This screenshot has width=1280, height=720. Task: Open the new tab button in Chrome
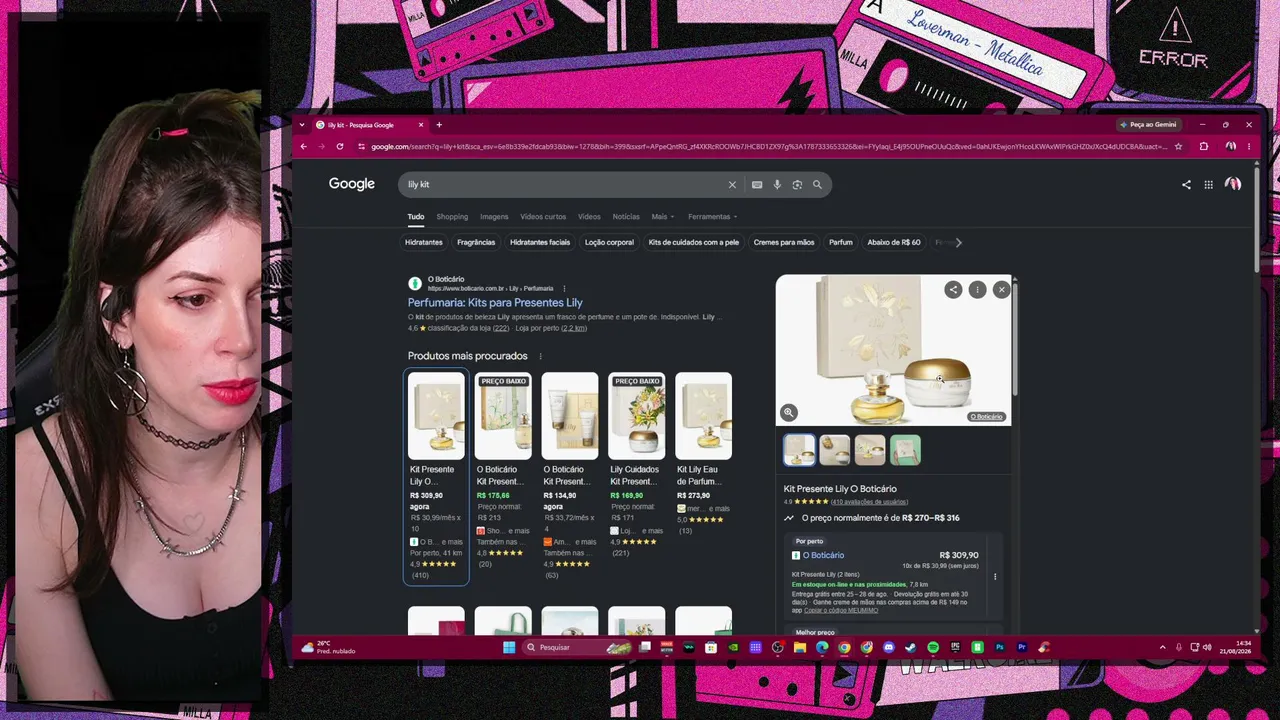pos(438,125)
